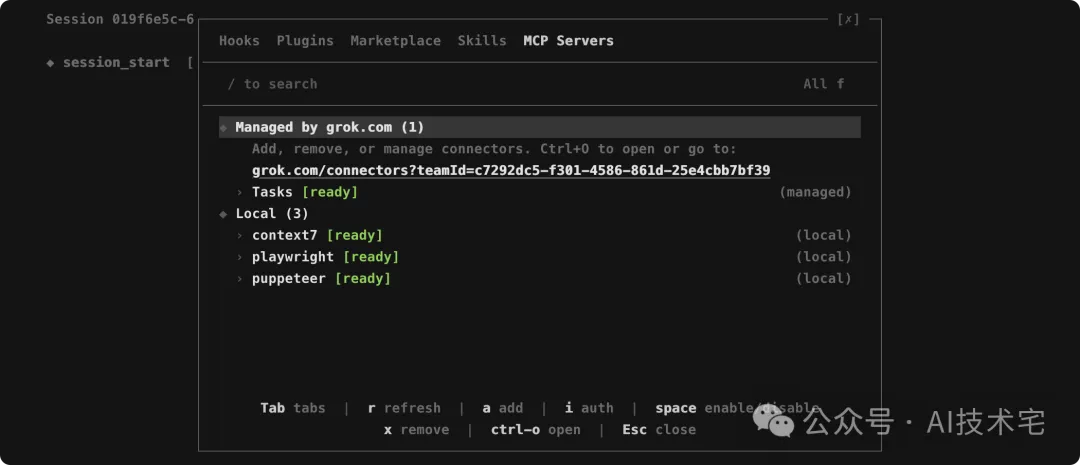Close the dialog with the [x] button
Image resolution: width=1080 pixels, height=465 pixels.
848,19
